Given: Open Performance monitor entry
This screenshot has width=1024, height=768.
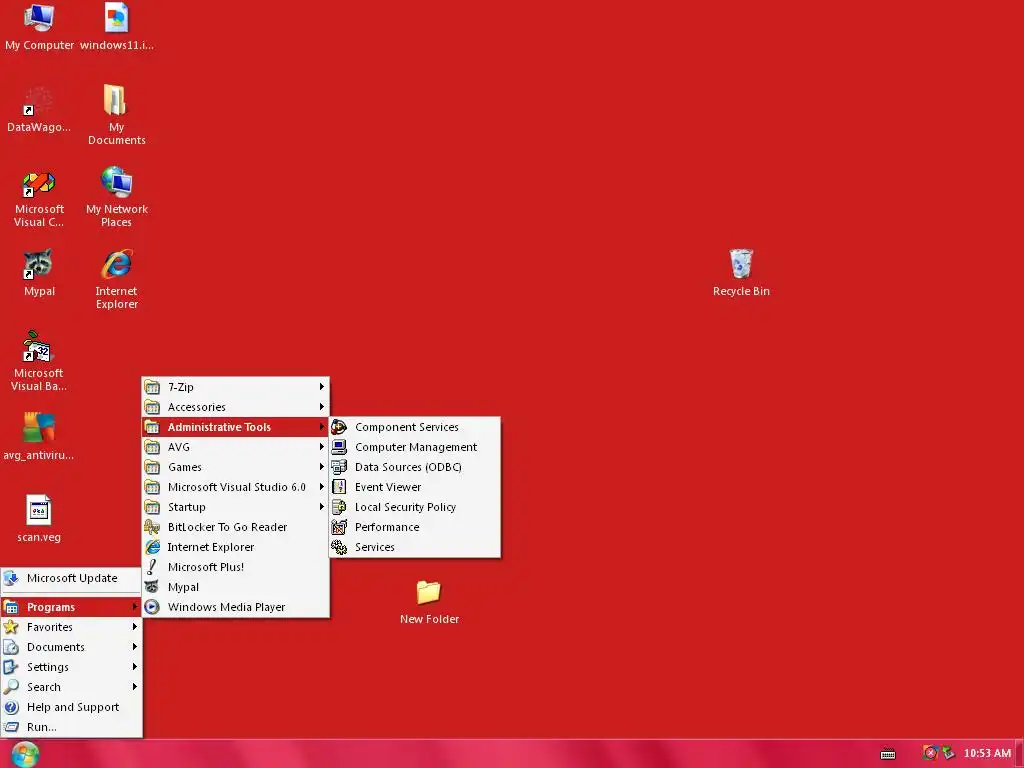Looking at the screenshot, I should click(415, 527).
